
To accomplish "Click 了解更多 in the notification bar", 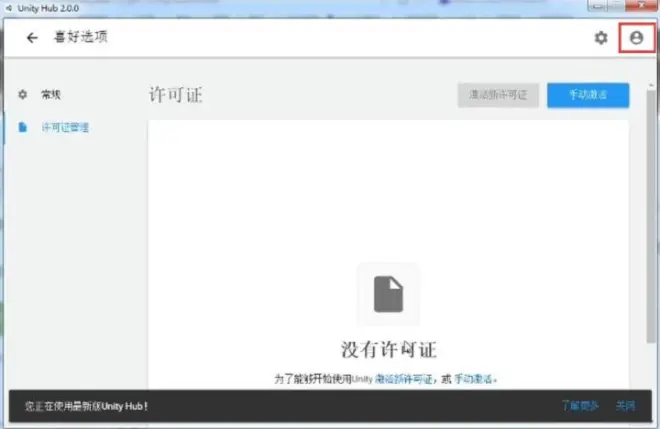I will pos(580,406).
